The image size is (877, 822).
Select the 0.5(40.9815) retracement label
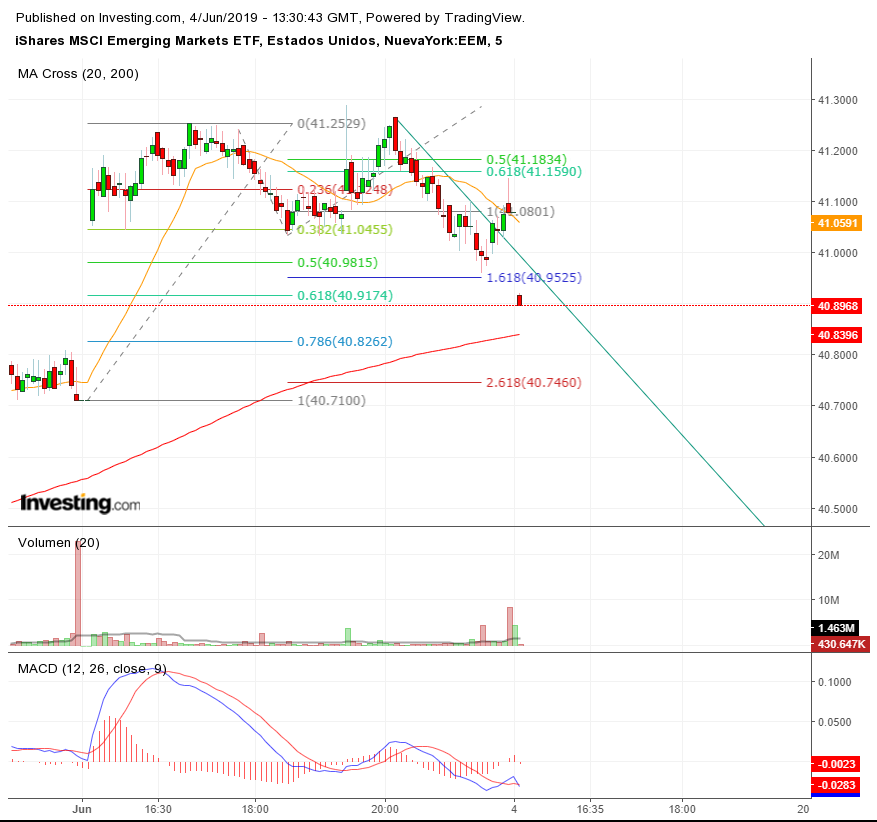(x=337, y=262)
